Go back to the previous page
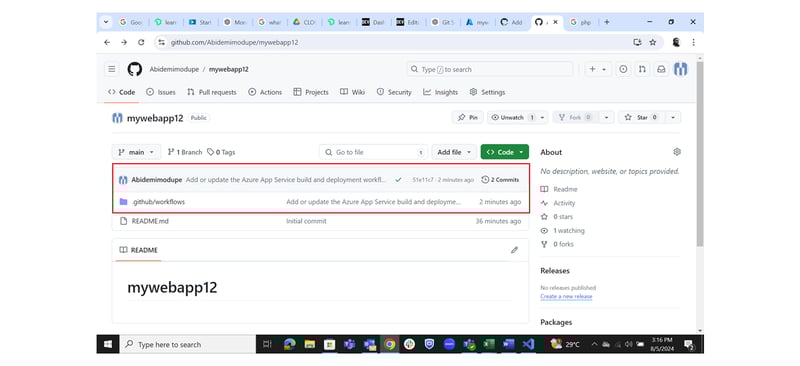This screenshot has width=800, height=366. point(107,42)
